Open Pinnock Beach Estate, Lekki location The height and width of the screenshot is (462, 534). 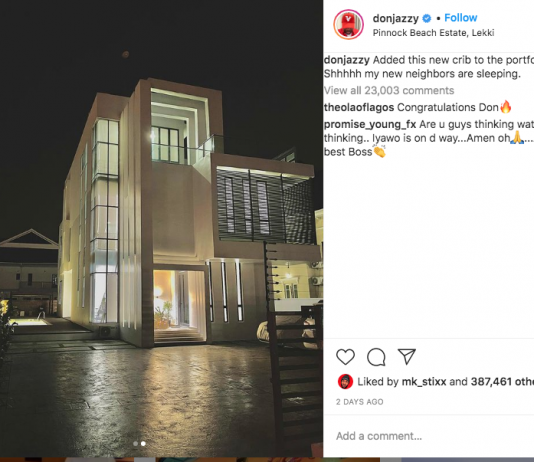coord(433,33)
